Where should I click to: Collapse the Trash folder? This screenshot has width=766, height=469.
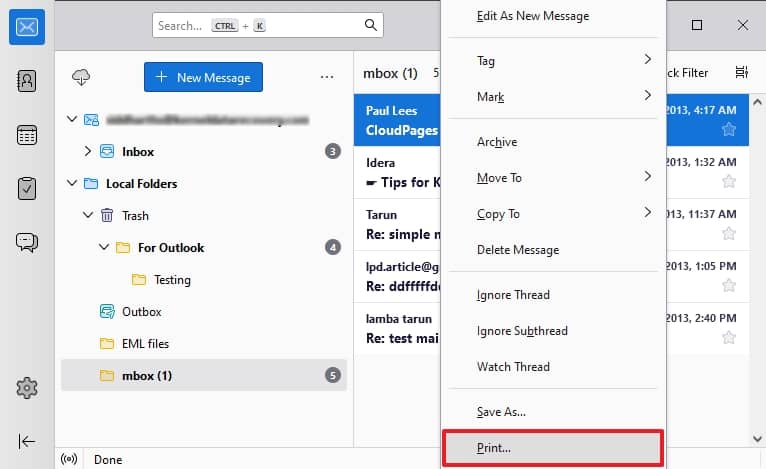coord(88,215)
